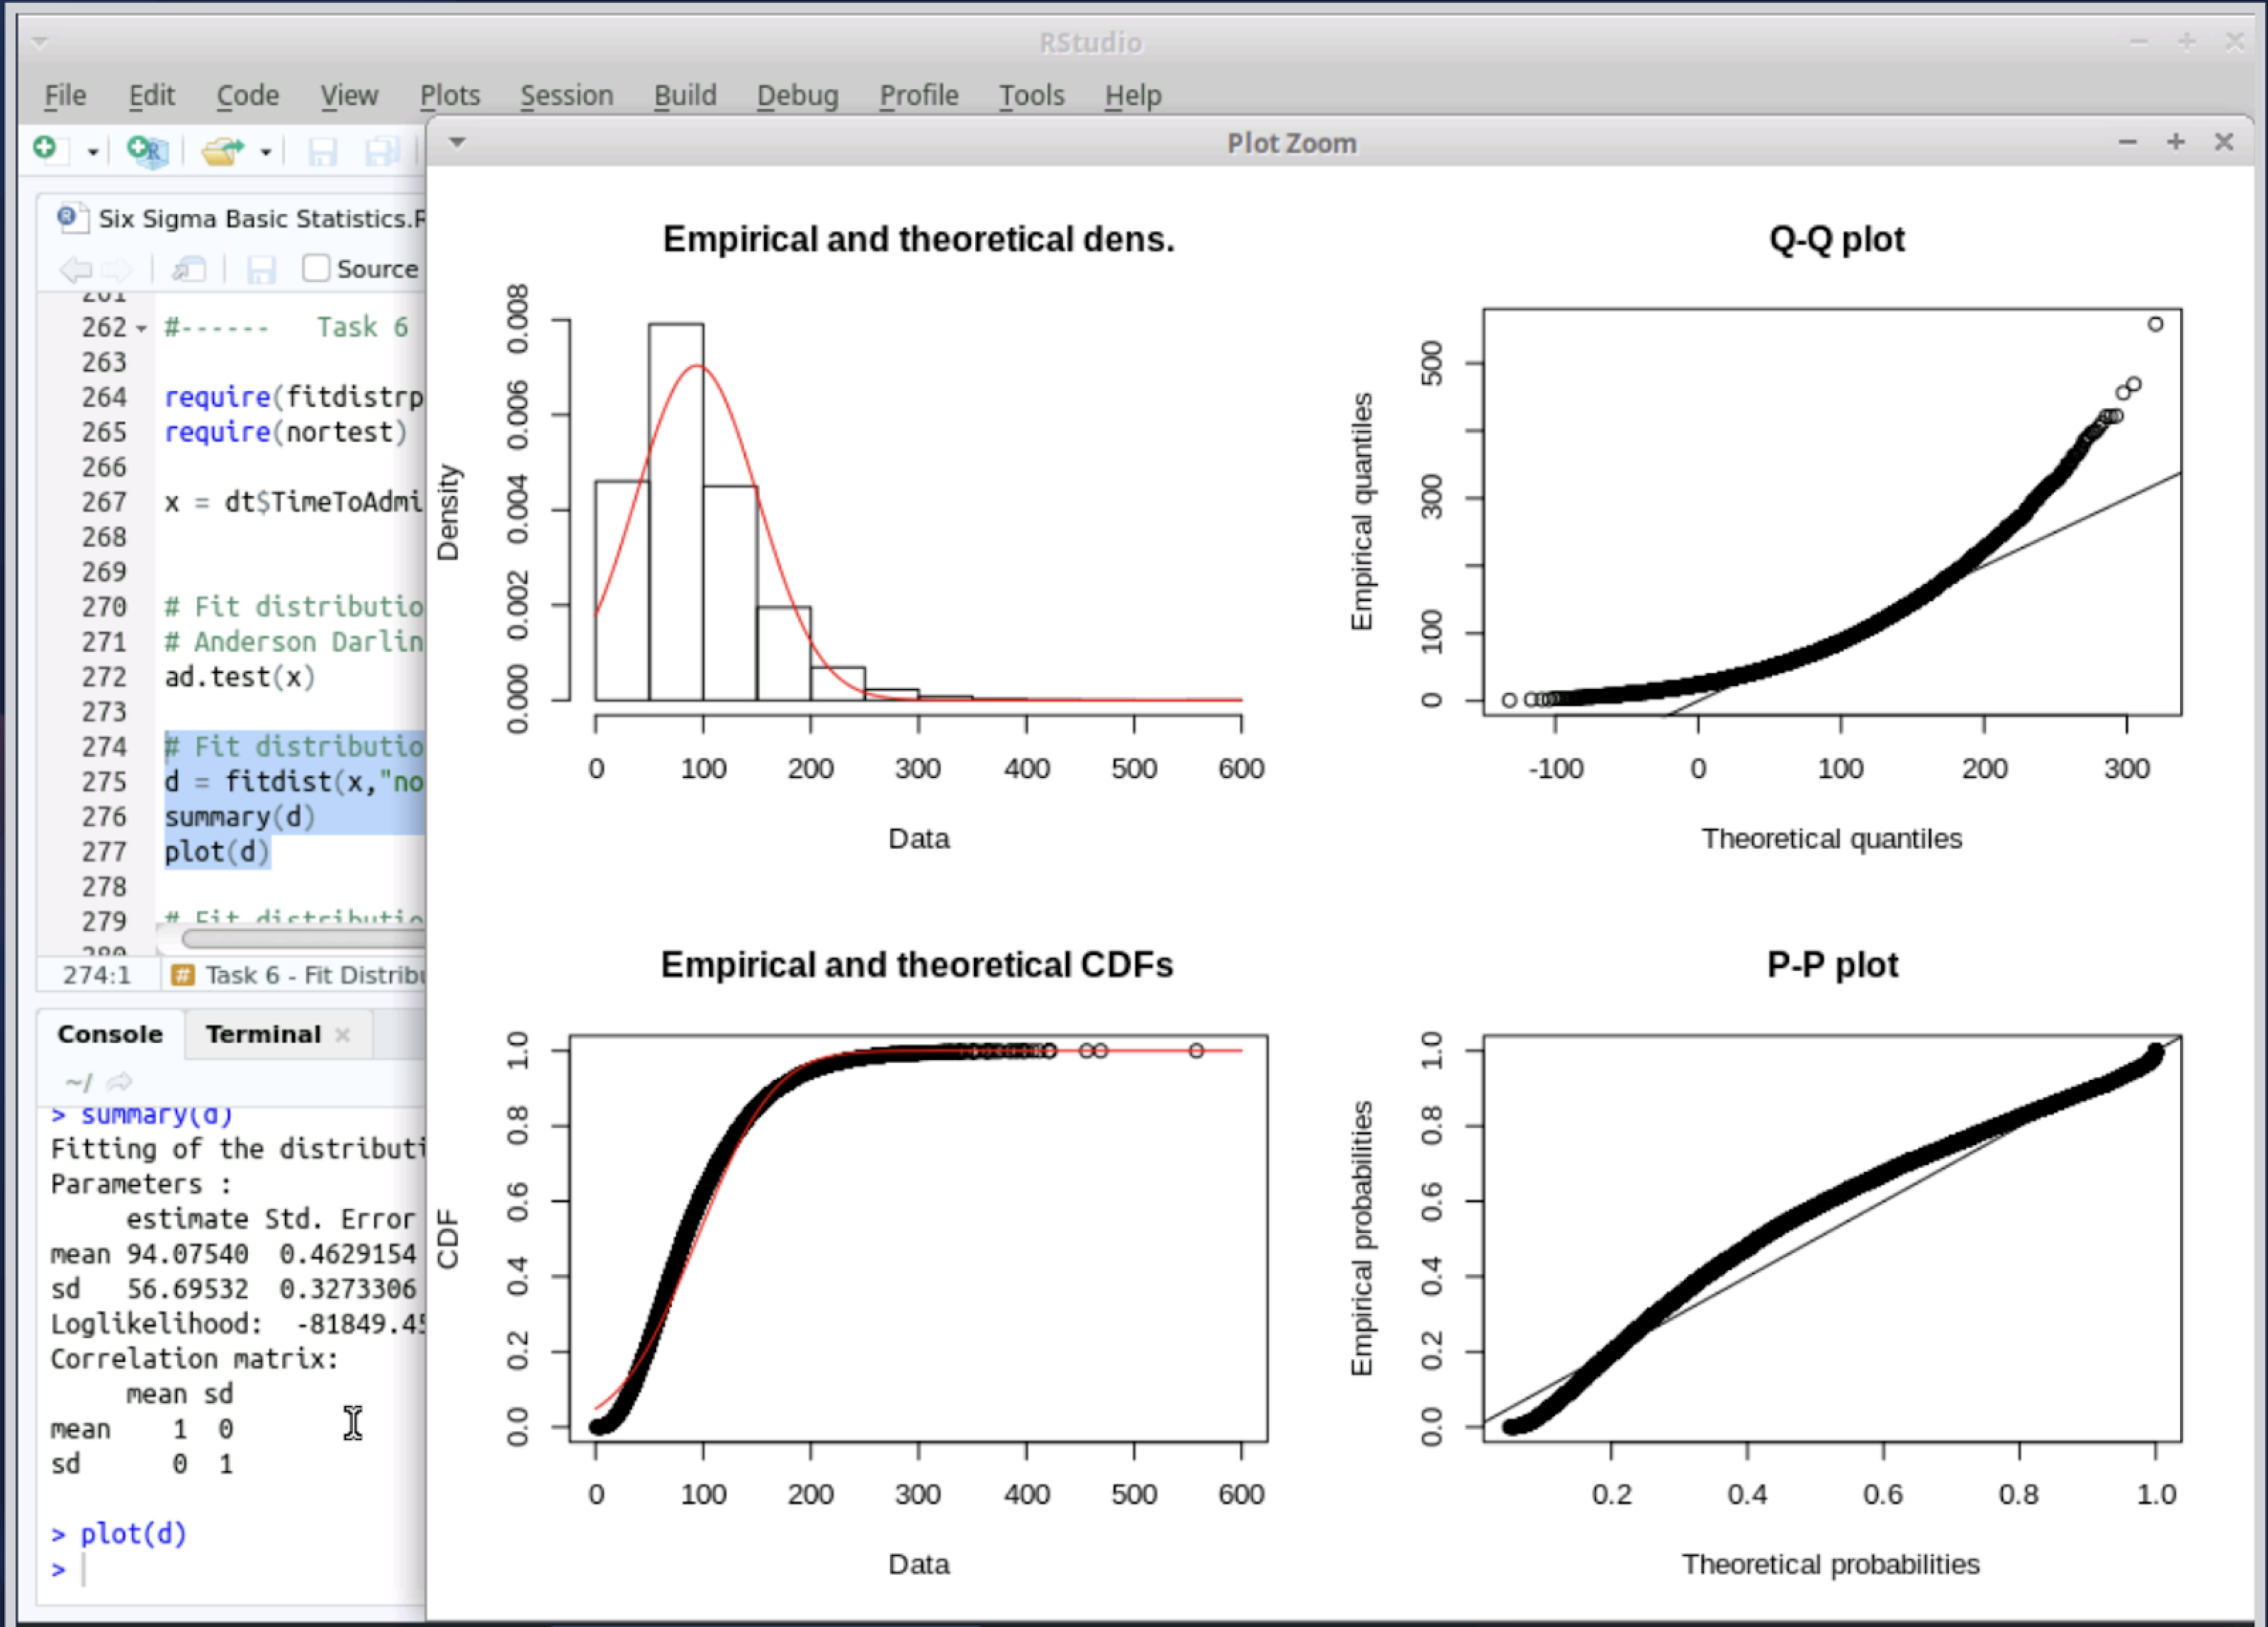The height and width of the screenshot is (1627, 2268).
Task: Open the Plots menu
Action: click(449, 95)
